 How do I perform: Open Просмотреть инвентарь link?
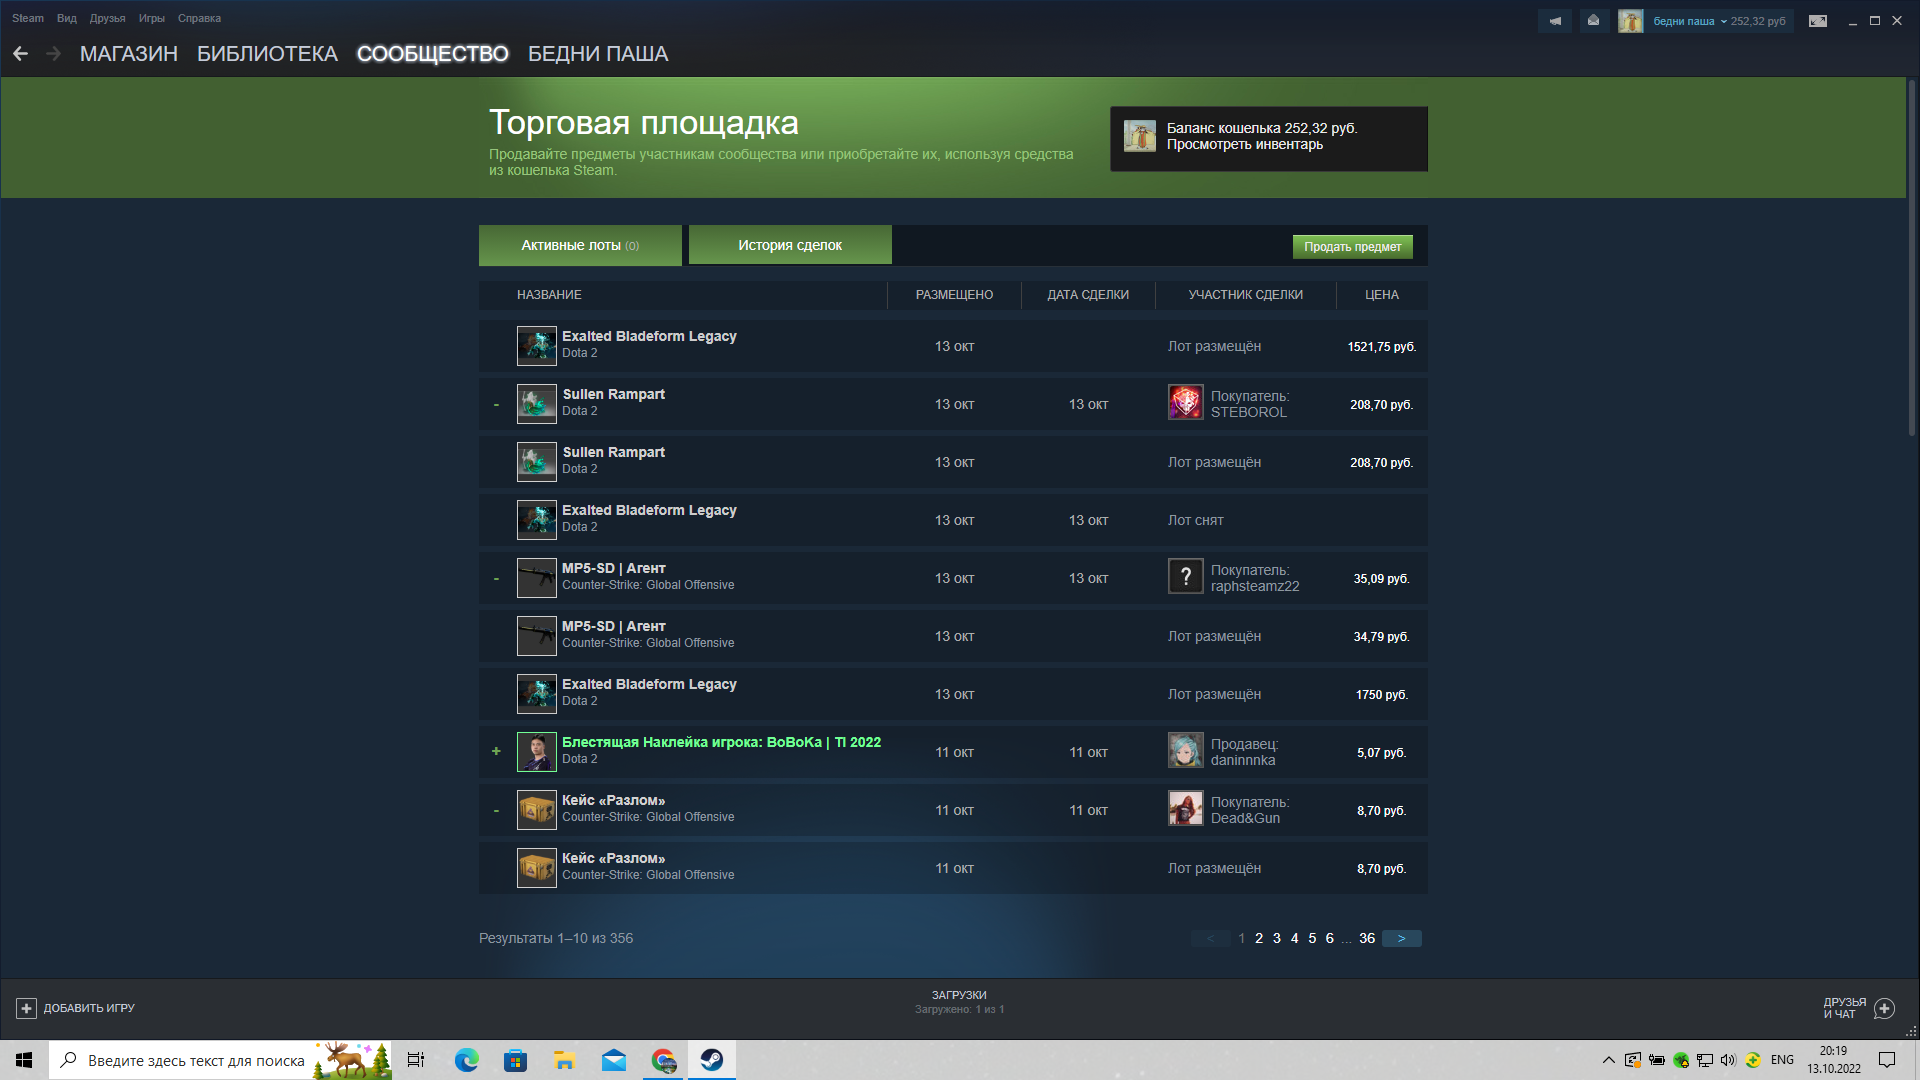[1244, 144]
